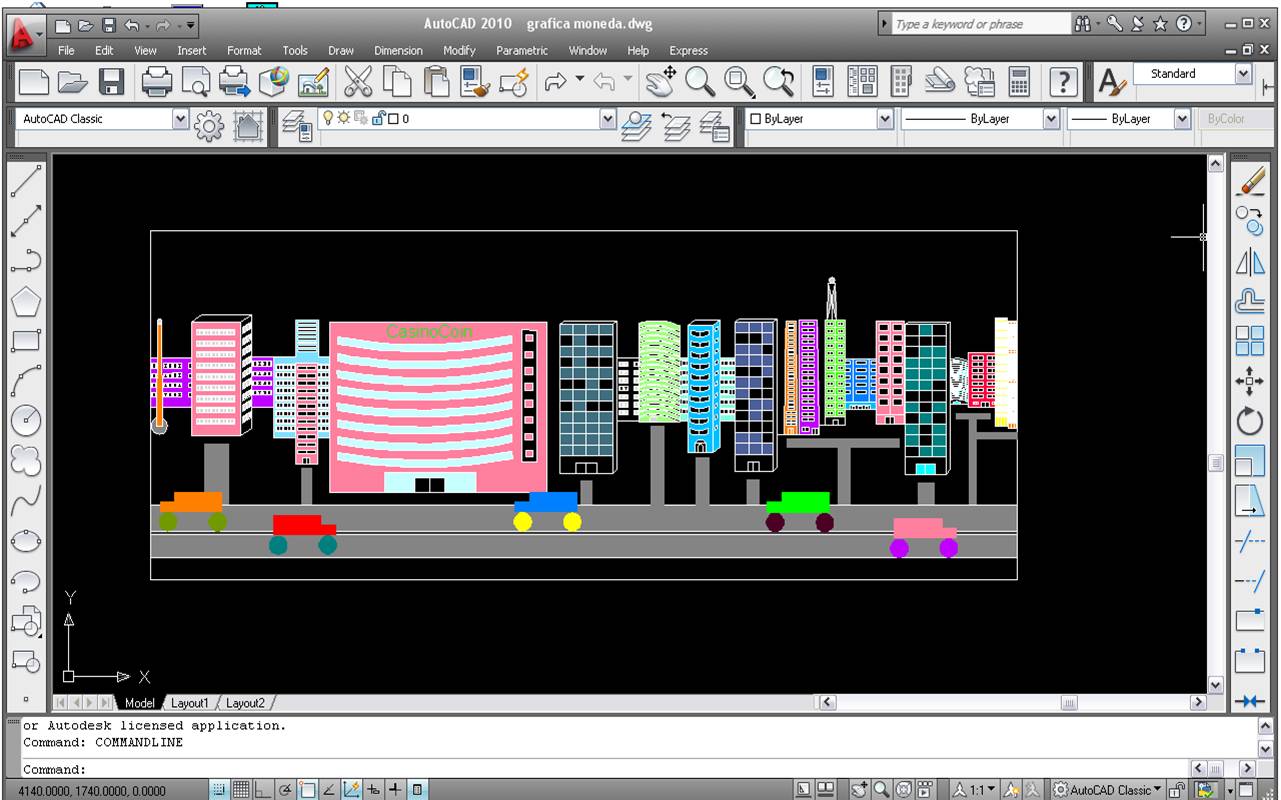The image size is (1281, 800).
Task: Click the Erase tool in Modify toolbar
Action: click(1250, 181)
